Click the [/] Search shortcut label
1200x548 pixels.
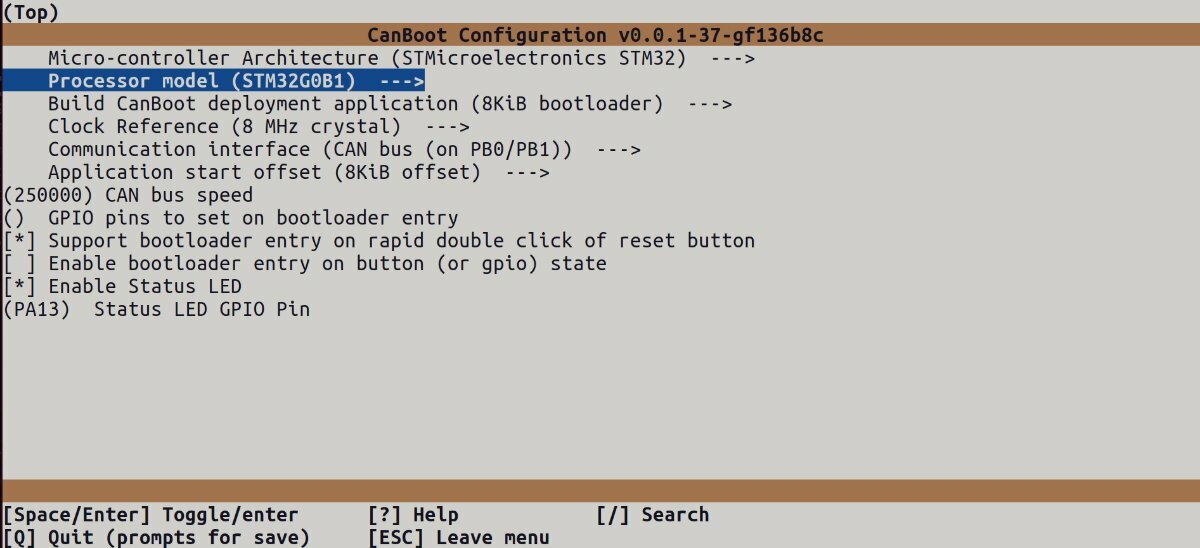(x=652, y=515)
